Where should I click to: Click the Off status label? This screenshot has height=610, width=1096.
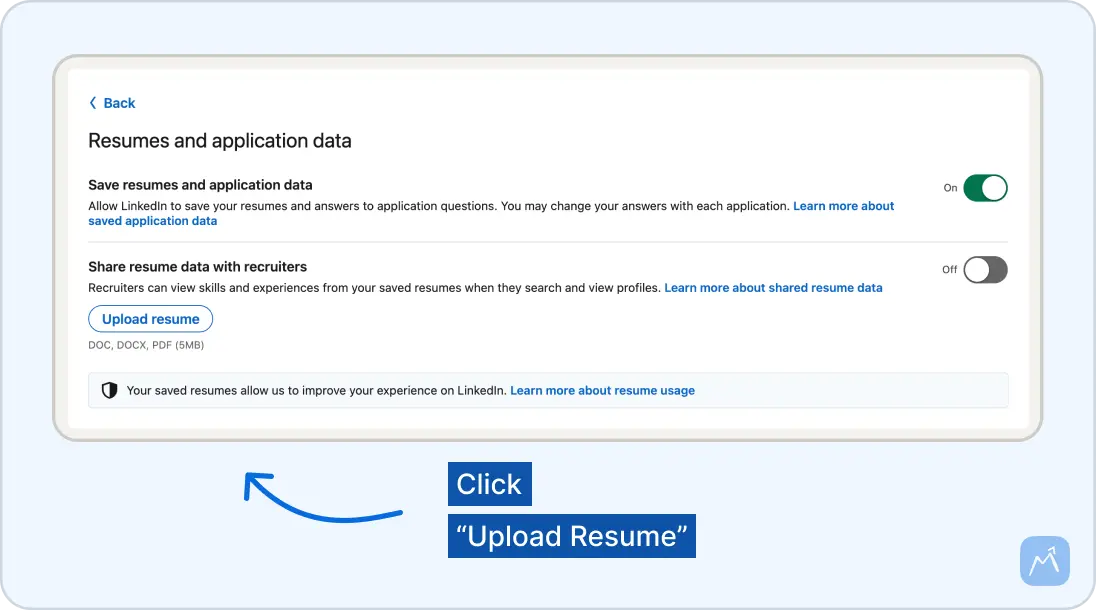click(x=949, y=270)
